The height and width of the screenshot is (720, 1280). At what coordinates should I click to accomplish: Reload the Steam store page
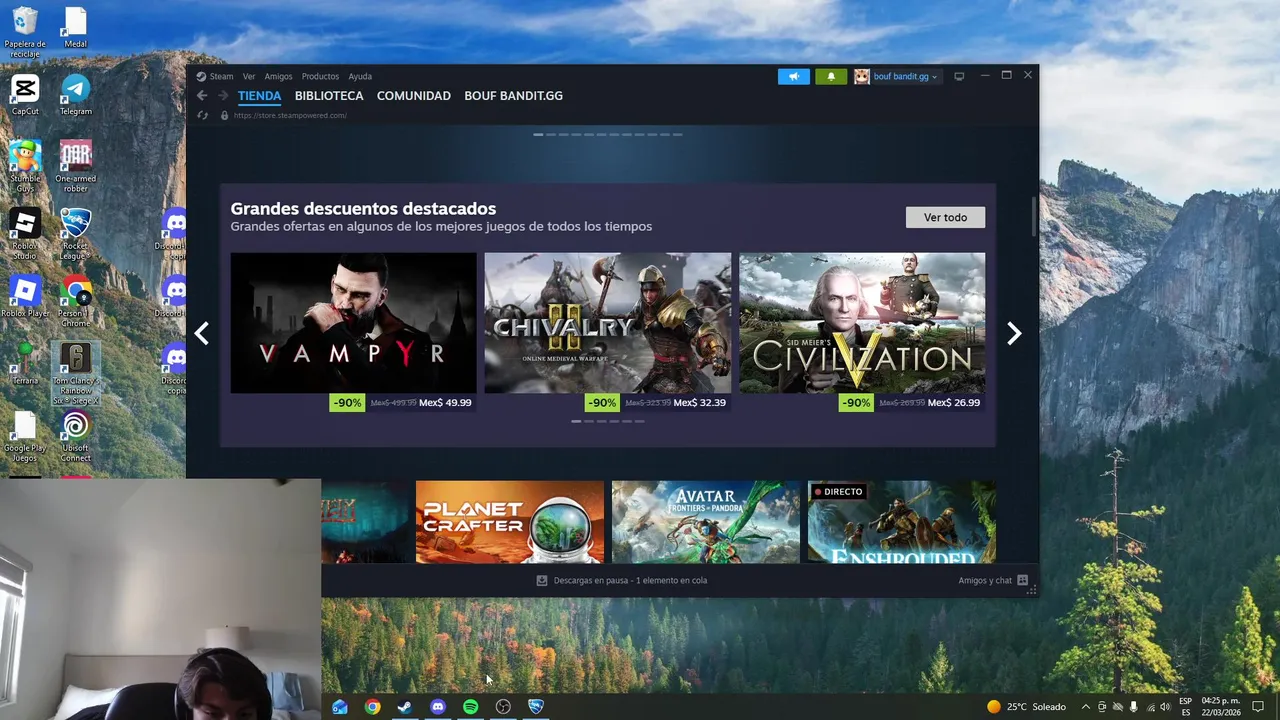[202, 115]
